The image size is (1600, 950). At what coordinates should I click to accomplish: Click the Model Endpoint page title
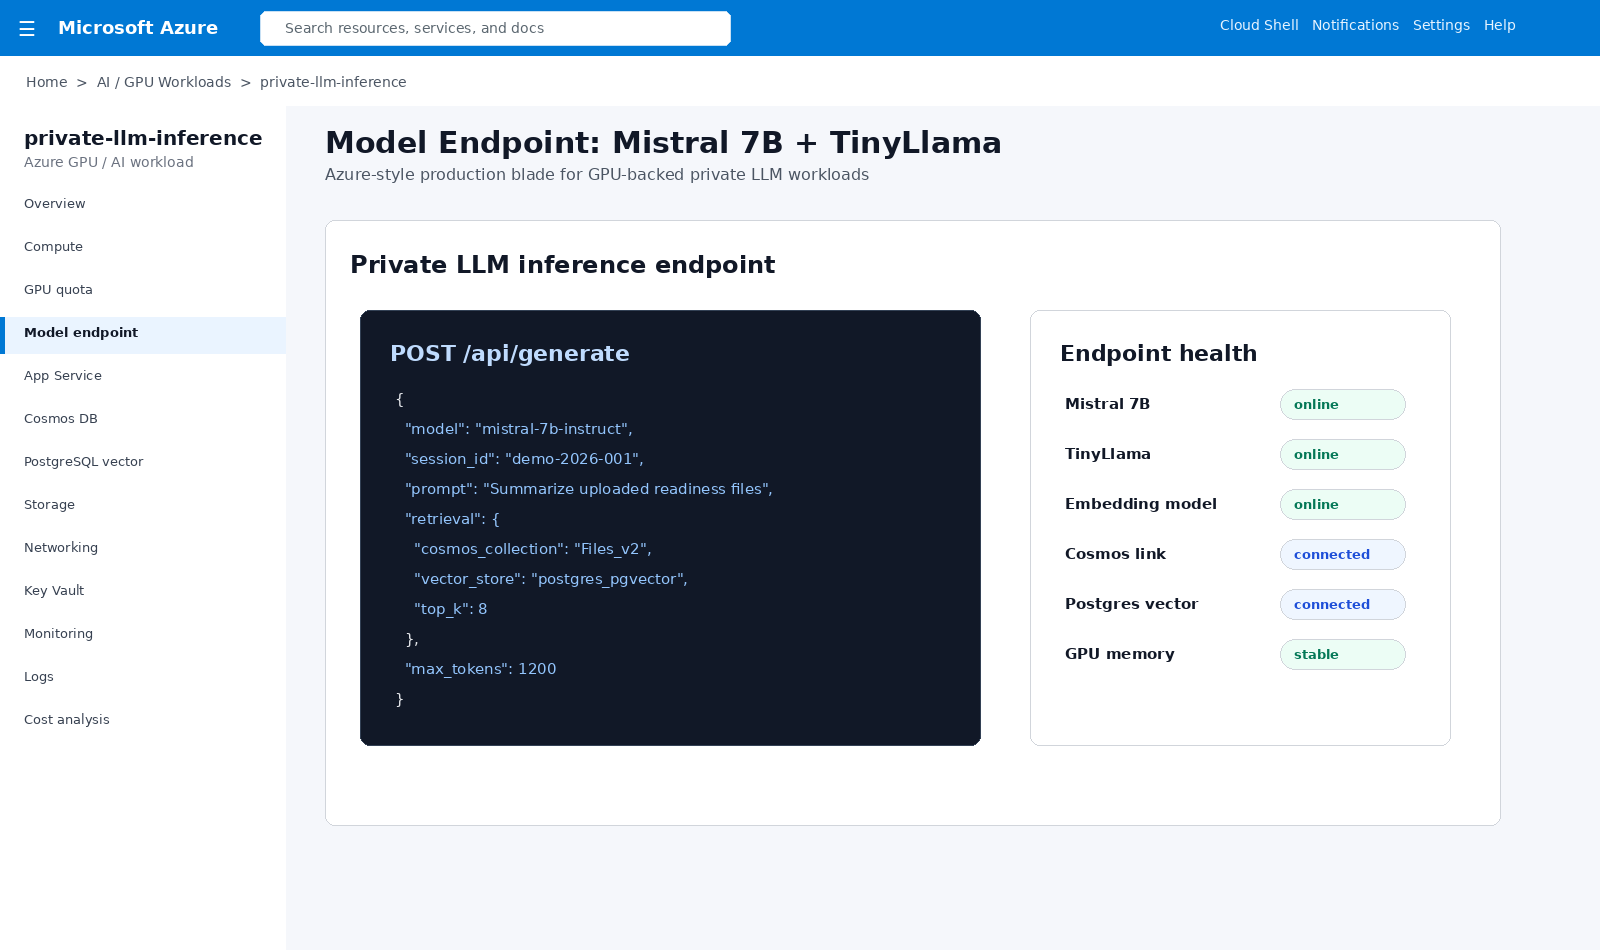pyautogui.click(x=663, y=143)
